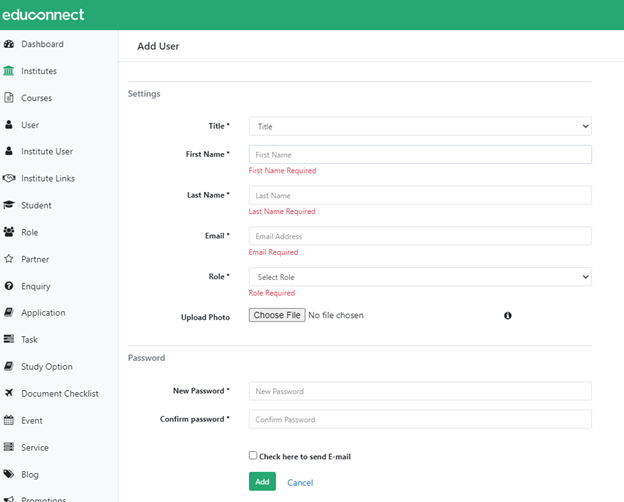Open Institutes via the green building icon
624x502 pixels.
click(x=8, y=71)
